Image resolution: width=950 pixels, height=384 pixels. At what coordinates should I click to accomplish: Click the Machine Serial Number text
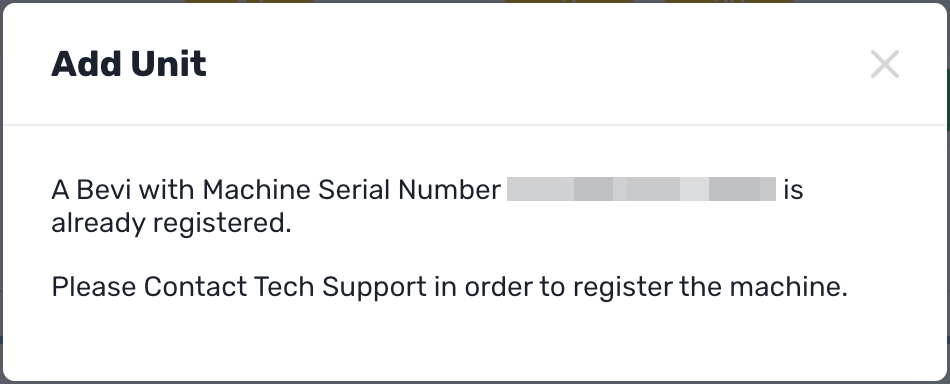coord(351,190)
